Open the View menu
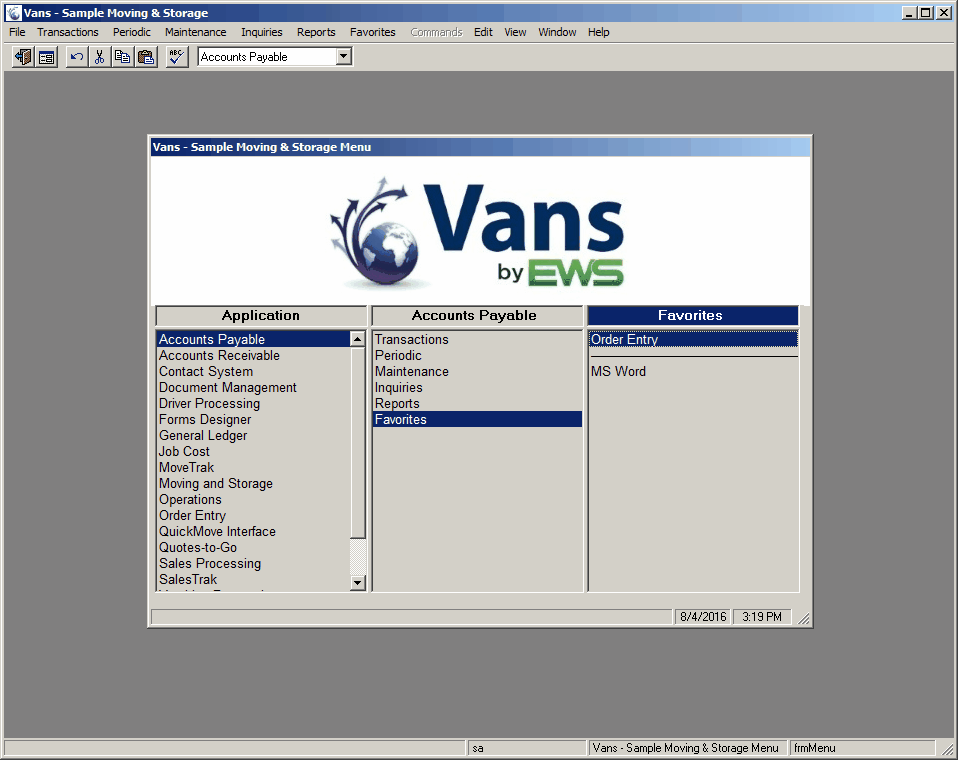 pyautogui.click(x=515, y=32)
